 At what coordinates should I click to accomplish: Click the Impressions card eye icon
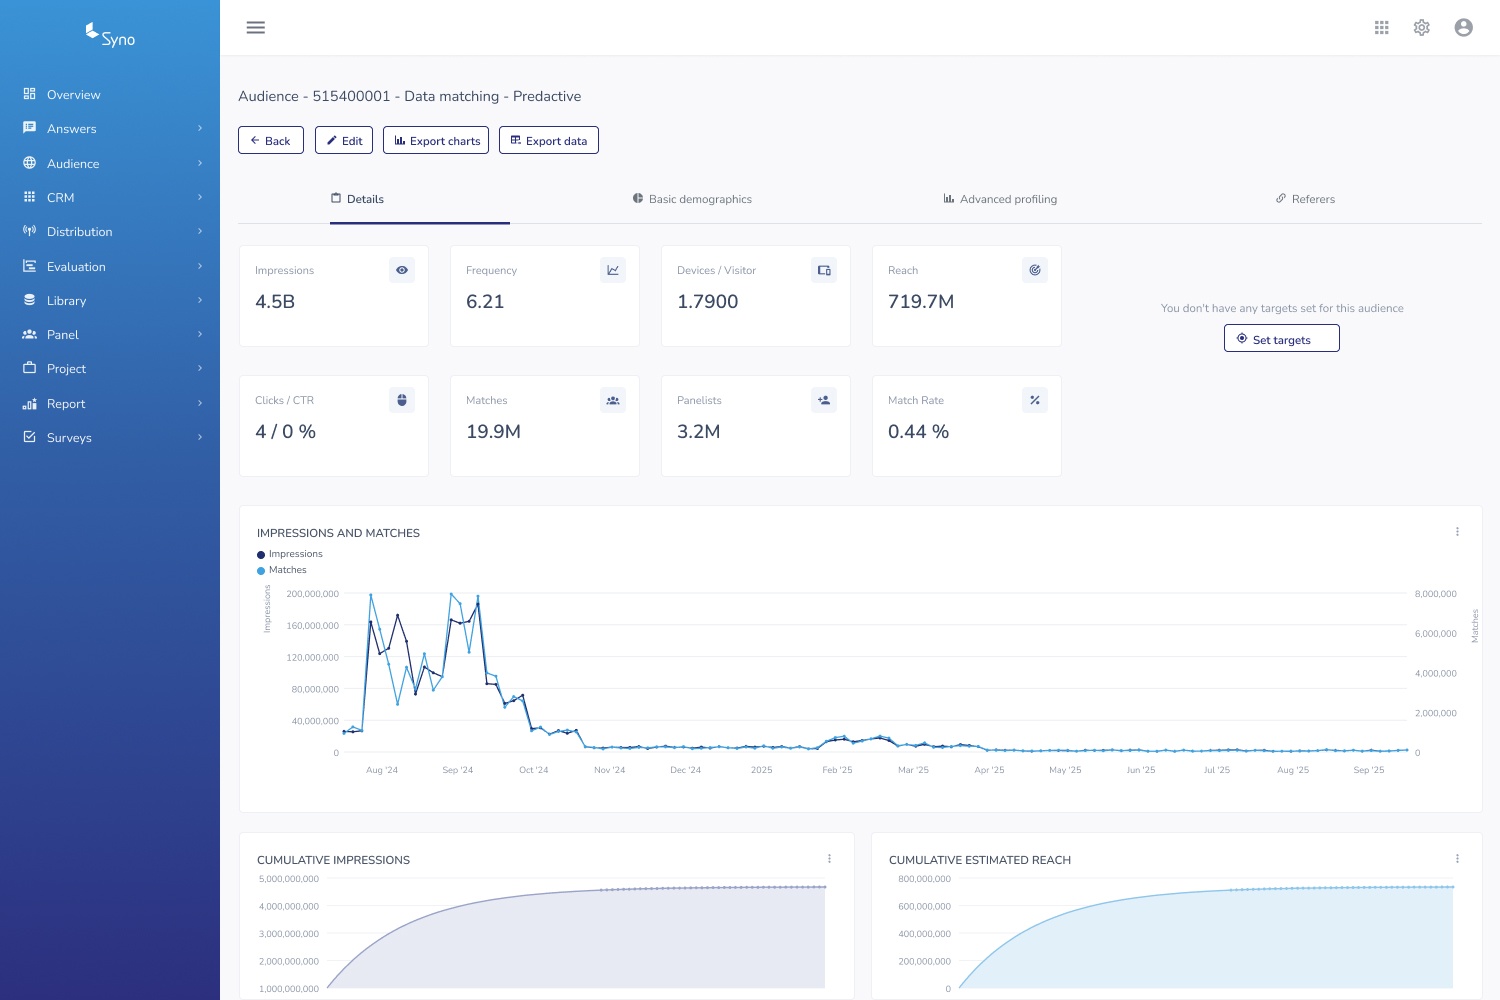(x=402, y=270)
